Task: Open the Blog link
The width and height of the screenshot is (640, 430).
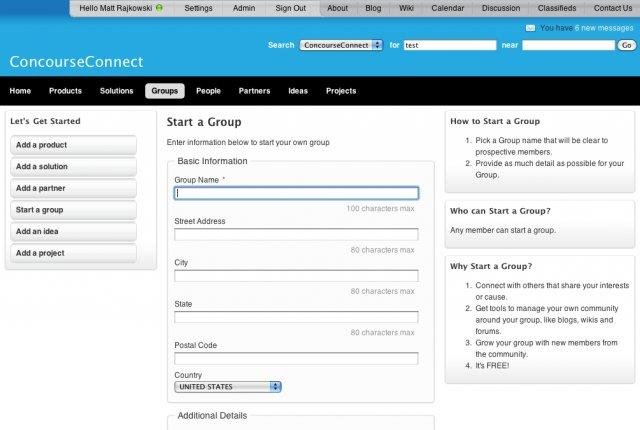Action: (373, 8)
